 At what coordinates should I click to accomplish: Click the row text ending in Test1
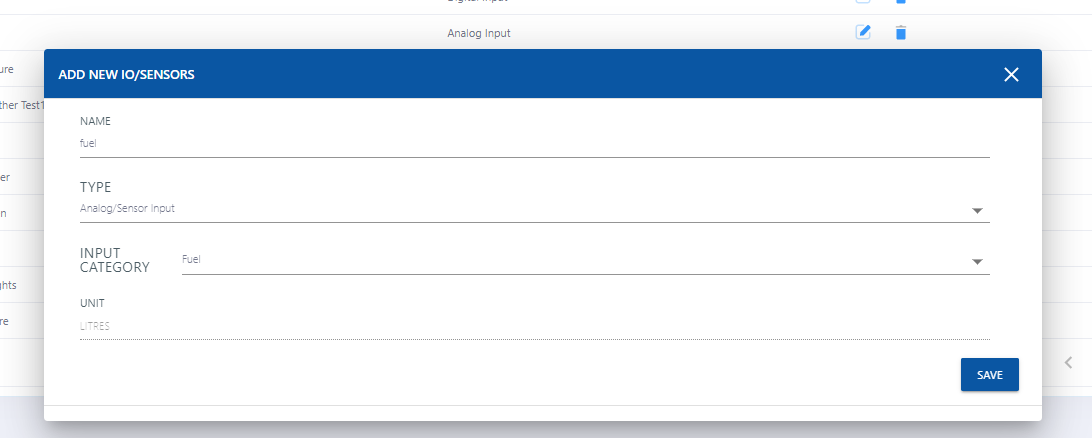click(x=22, y=105)
